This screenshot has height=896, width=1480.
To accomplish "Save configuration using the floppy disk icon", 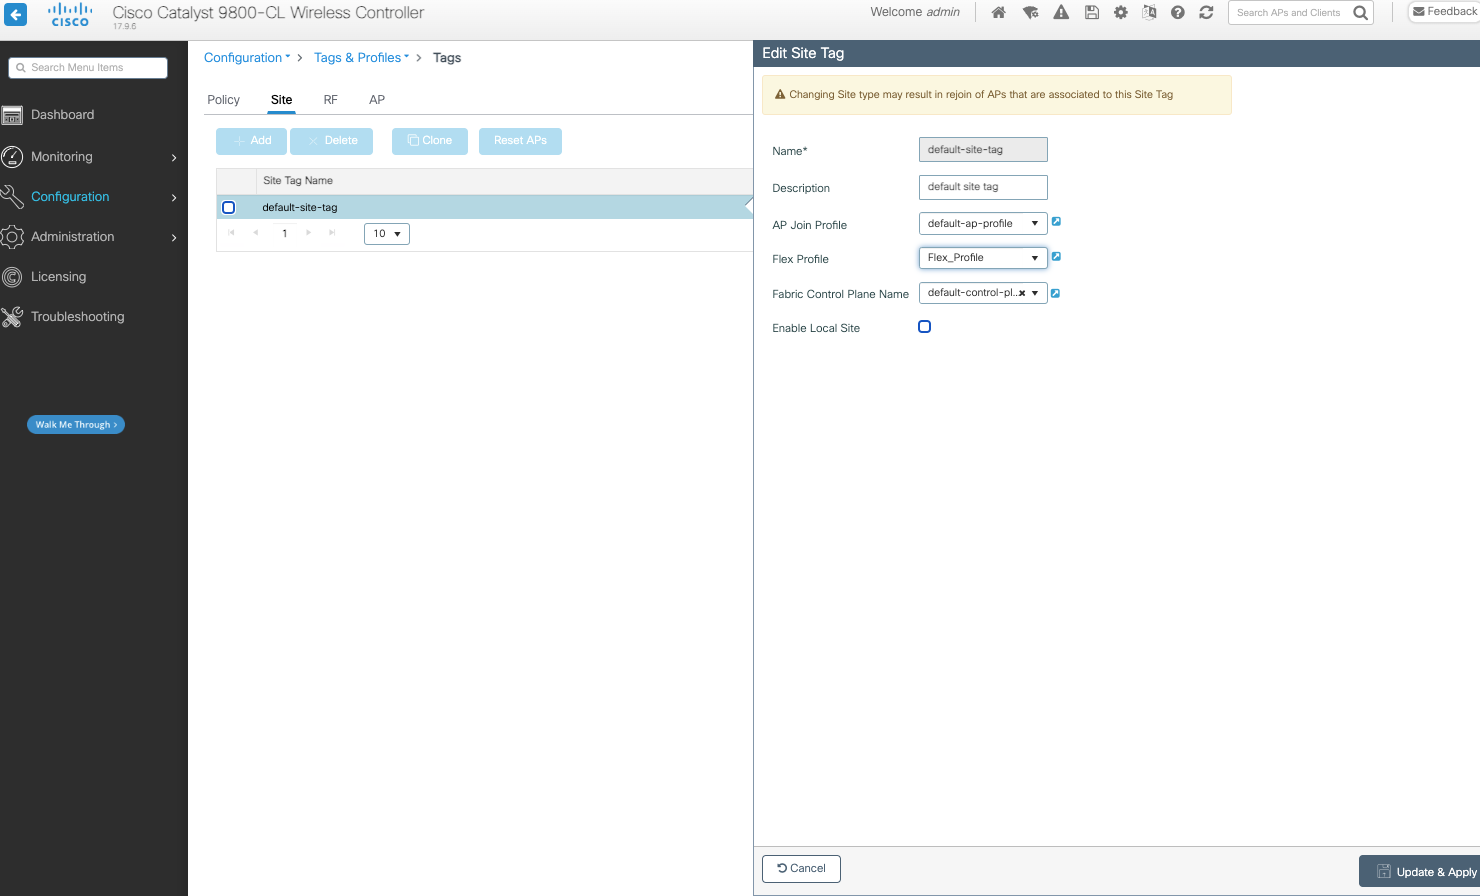I will [x=1092, y=13].
